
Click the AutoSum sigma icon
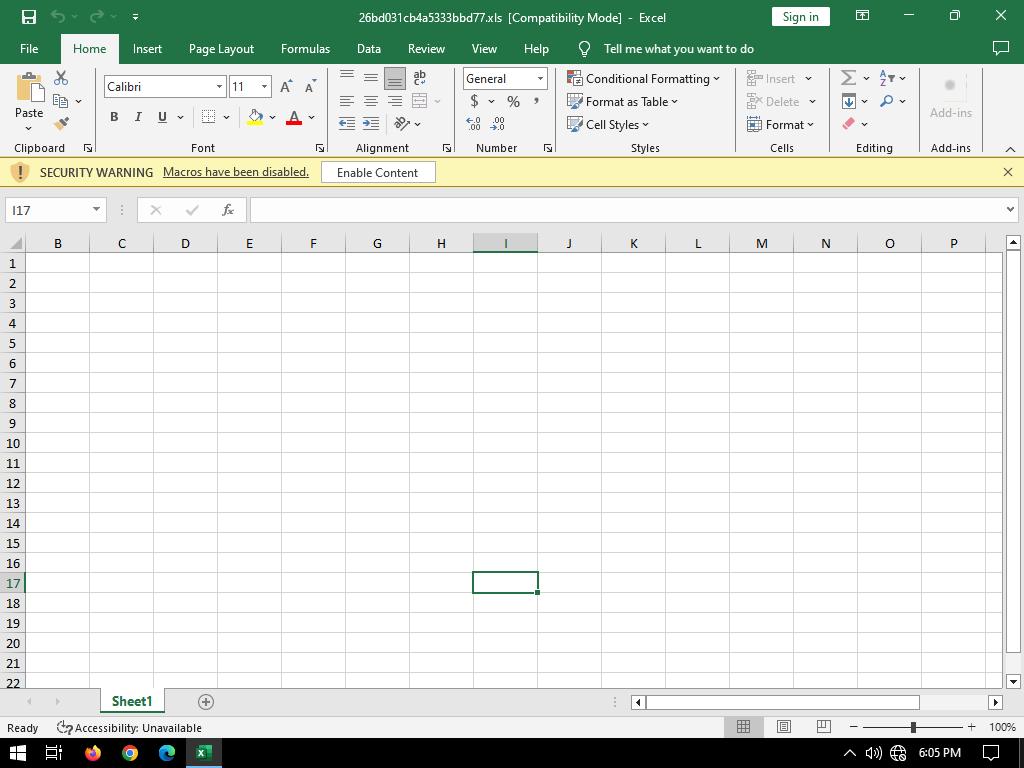848,78
